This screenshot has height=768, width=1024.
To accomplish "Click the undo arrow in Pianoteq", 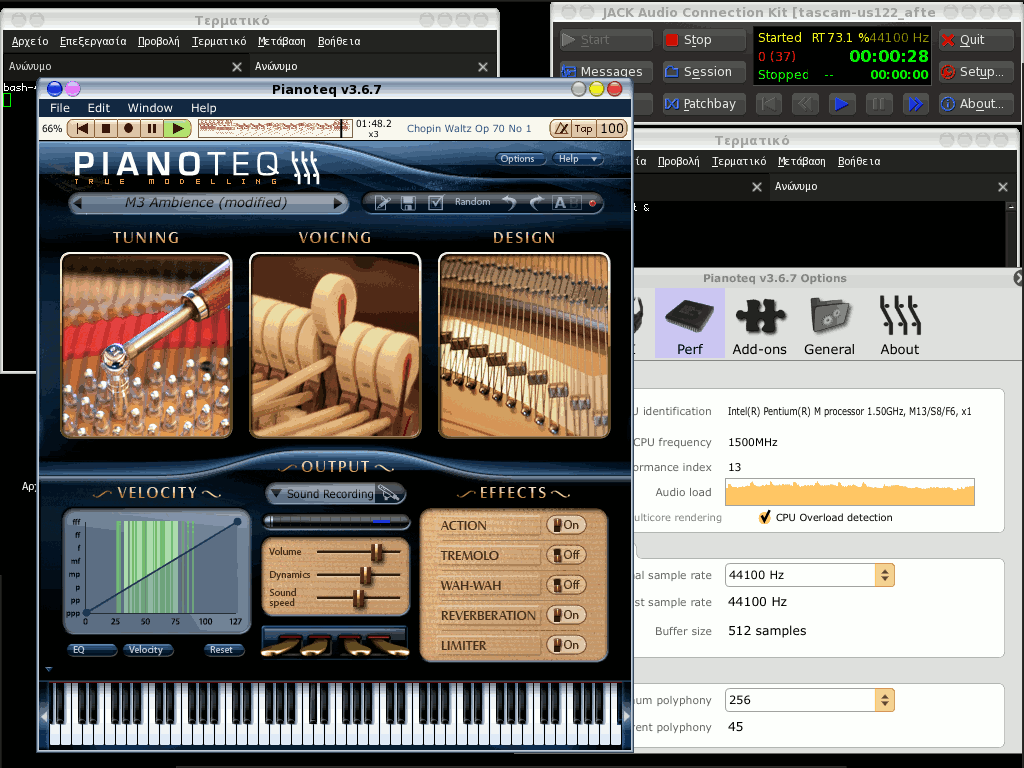I will [x=509, y=203].
